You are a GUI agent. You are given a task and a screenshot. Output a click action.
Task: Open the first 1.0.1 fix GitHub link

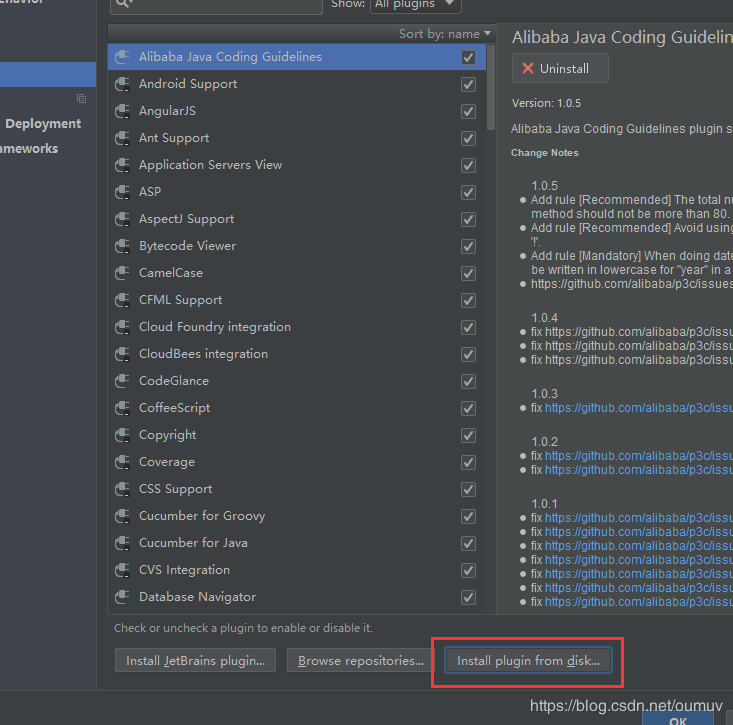(x=639, y=518)
